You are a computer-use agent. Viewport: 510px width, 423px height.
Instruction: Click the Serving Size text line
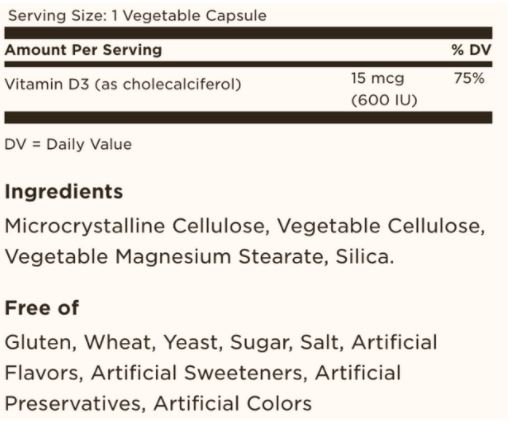[137, 16]
